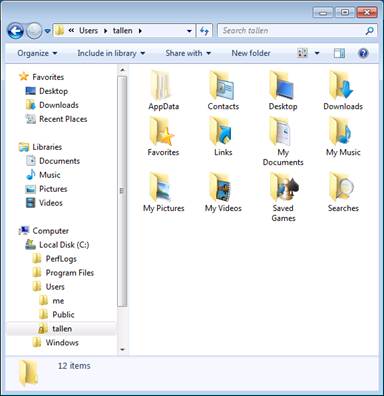Image resolution: width=384 pixels, height=396 pixels.
Task: Click the sidebar scrollbar up arrow
Action: point(122,70)
